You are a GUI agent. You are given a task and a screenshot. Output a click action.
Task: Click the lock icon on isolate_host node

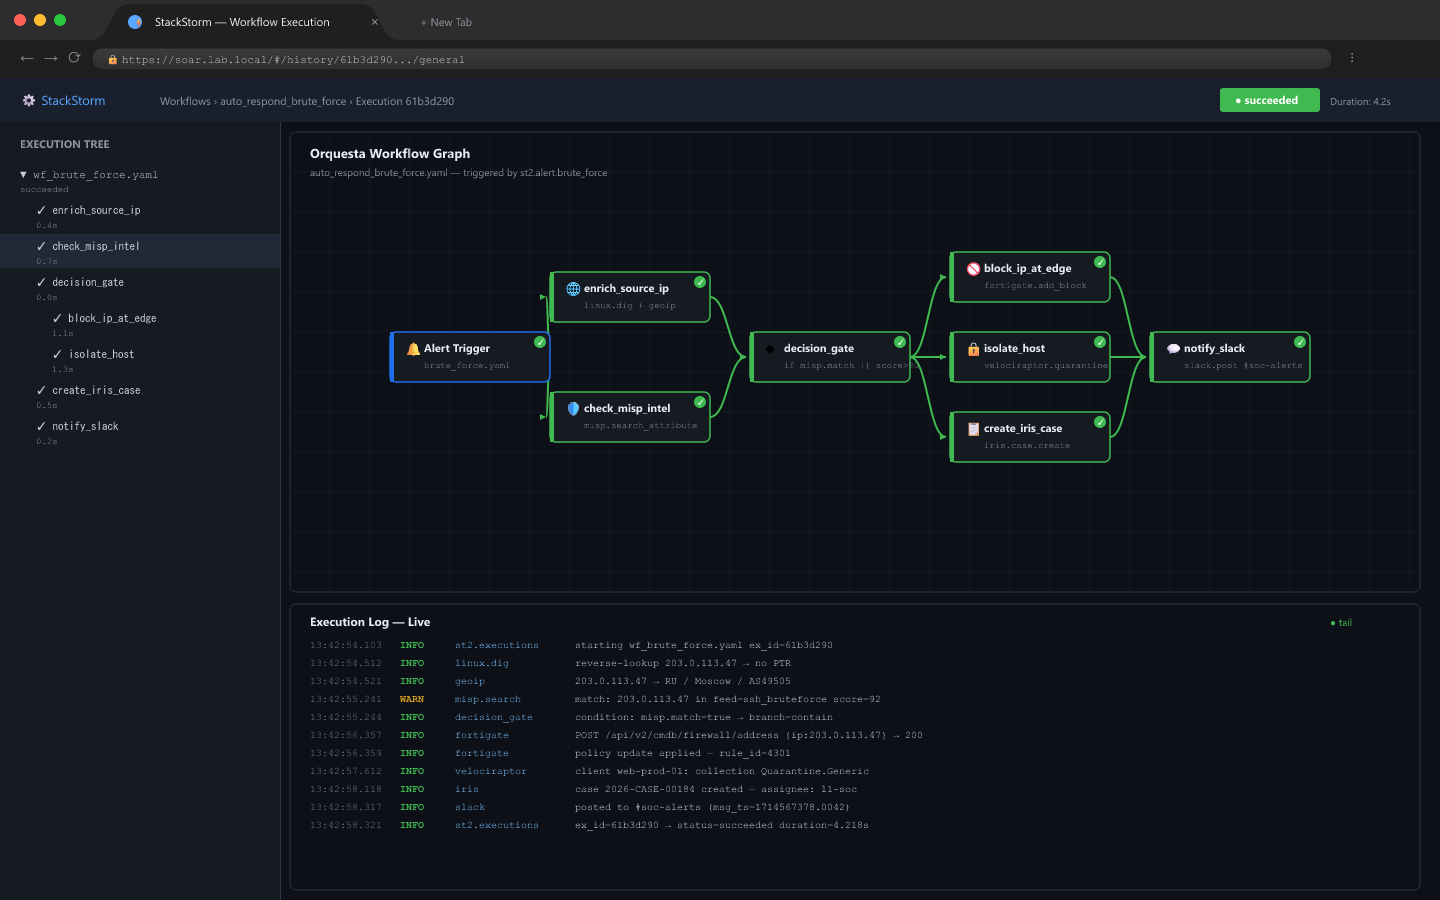[x=973, y=349]
